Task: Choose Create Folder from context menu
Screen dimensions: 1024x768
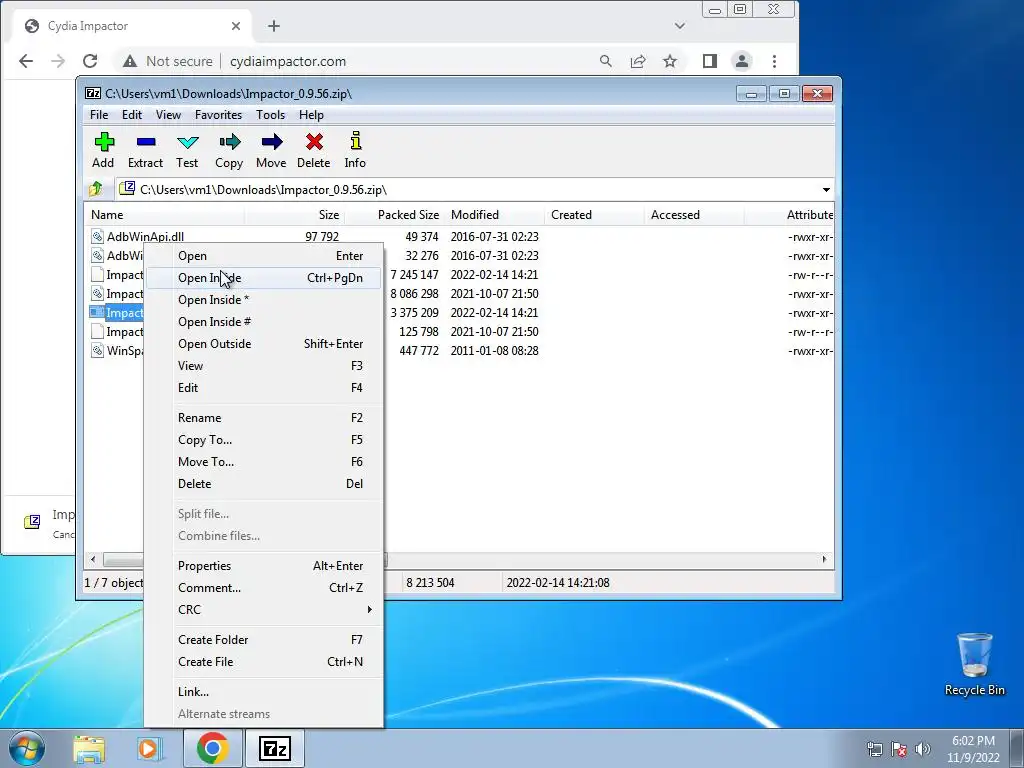Action: [x=263, y=640]
